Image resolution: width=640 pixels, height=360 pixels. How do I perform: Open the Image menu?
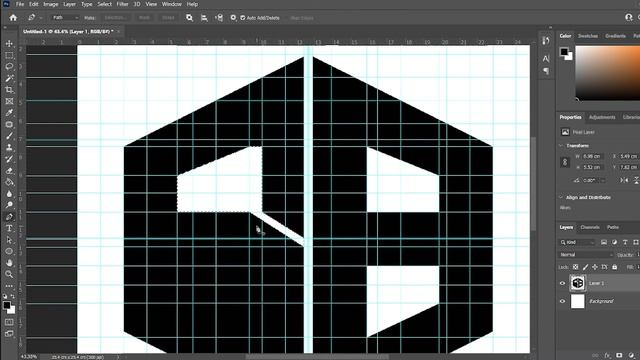pos(51,4)
